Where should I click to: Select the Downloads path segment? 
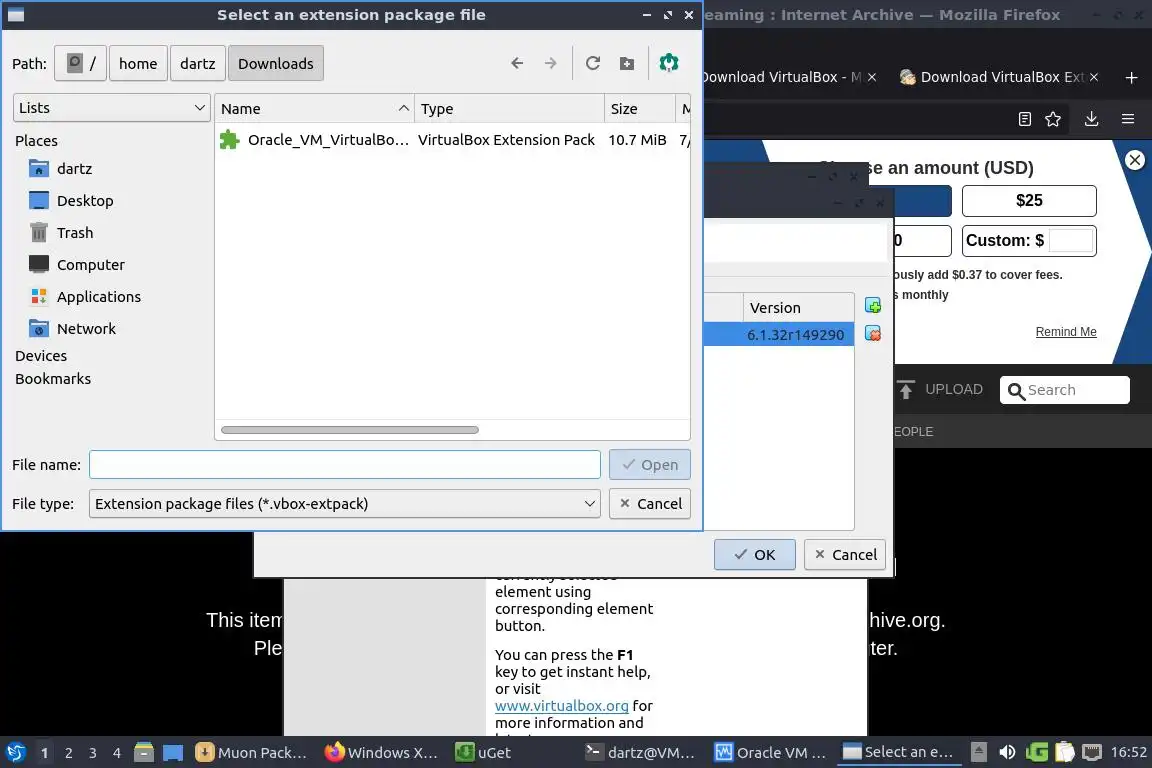[276, 63]
